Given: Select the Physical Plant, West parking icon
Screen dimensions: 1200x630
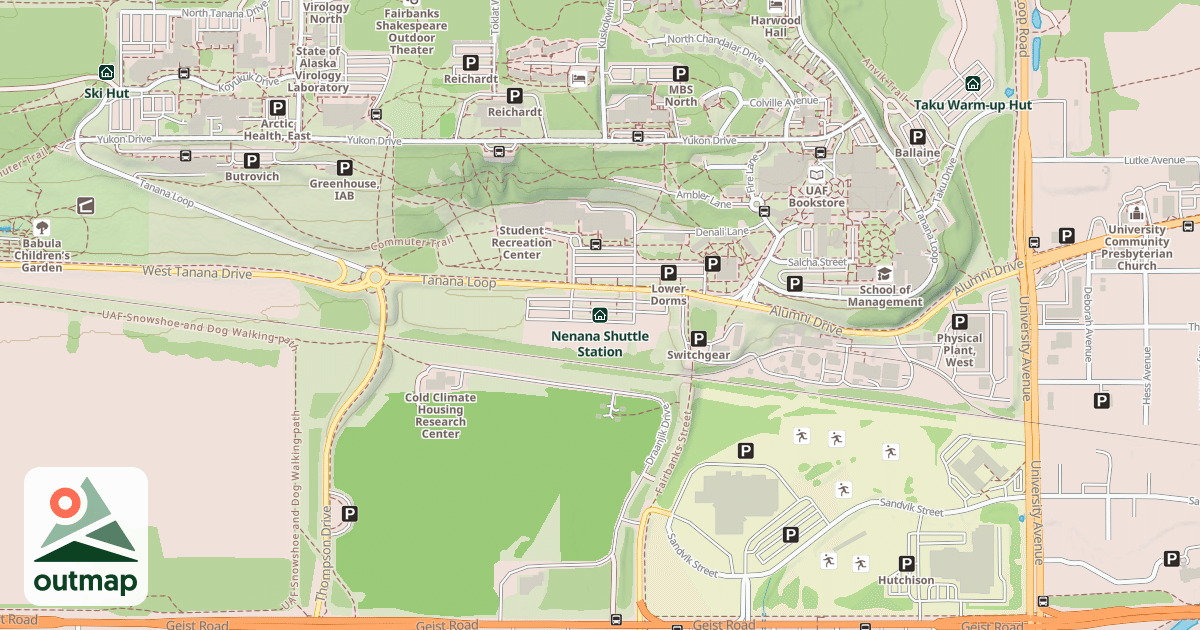Looking at the screenshot, I should point(960,321).
